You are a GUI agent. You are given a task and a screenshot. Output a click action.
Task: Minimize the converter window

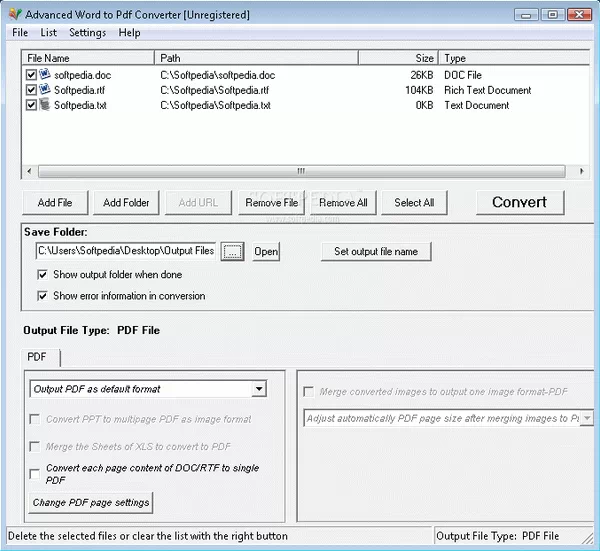pos(526,15)
